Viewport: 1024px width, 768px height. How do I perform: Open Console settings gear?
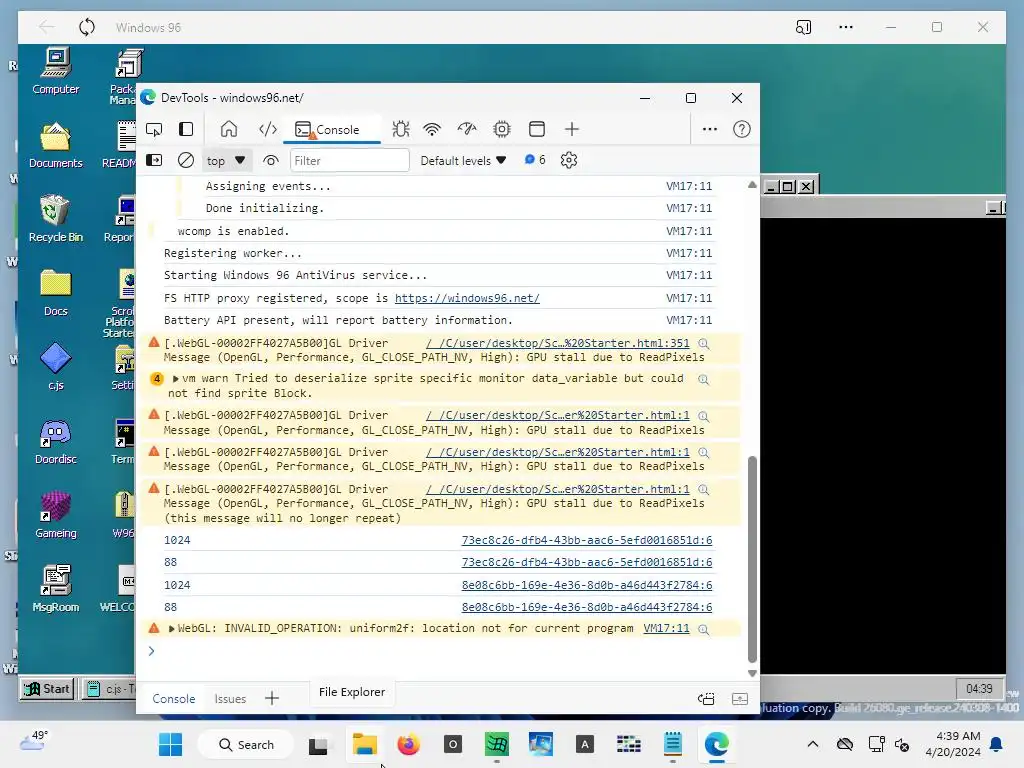click(x=569, y=160)
